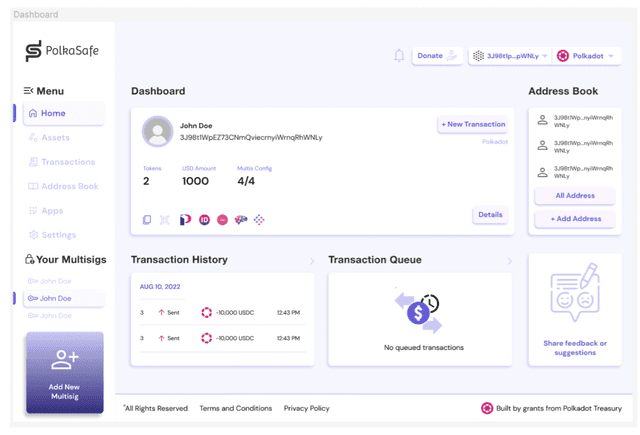Open the Terms and Conditions link
This screenshot has height=435, width=640.
click(235, 408)
